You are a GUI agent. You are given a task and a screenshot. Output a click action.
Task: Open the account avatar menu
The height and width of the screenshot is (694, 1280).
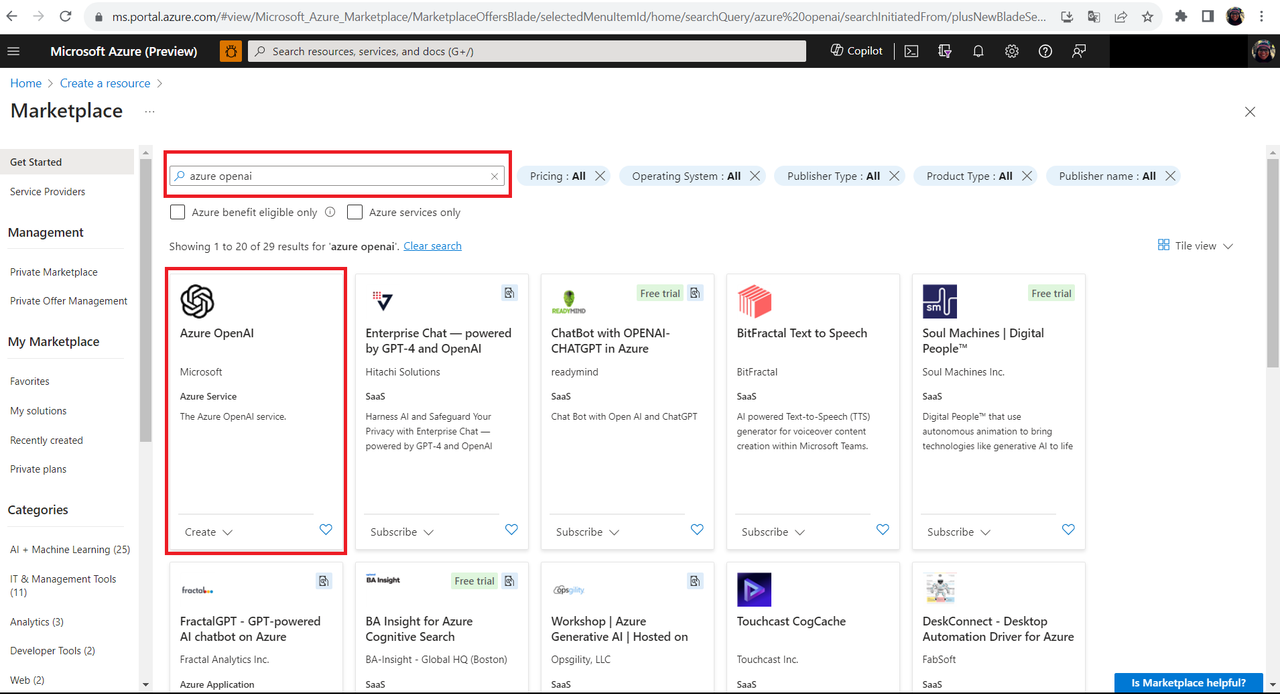click(1262, 51)
